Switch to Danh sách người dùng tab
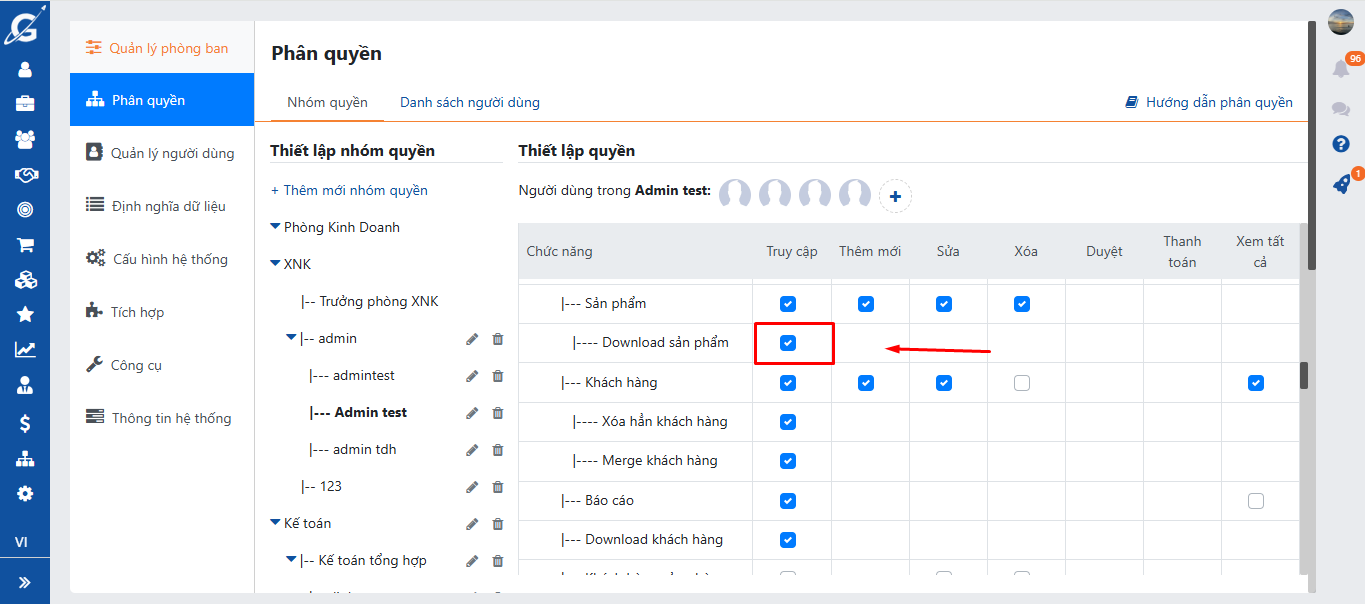The width and height of the screenshot is (1365, 604). 469,102
